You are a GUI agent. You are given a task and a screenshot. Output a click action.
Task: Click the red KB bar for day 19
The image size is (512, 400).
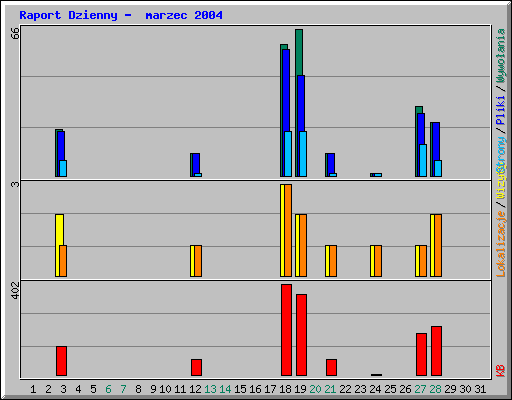click(301, 335)
